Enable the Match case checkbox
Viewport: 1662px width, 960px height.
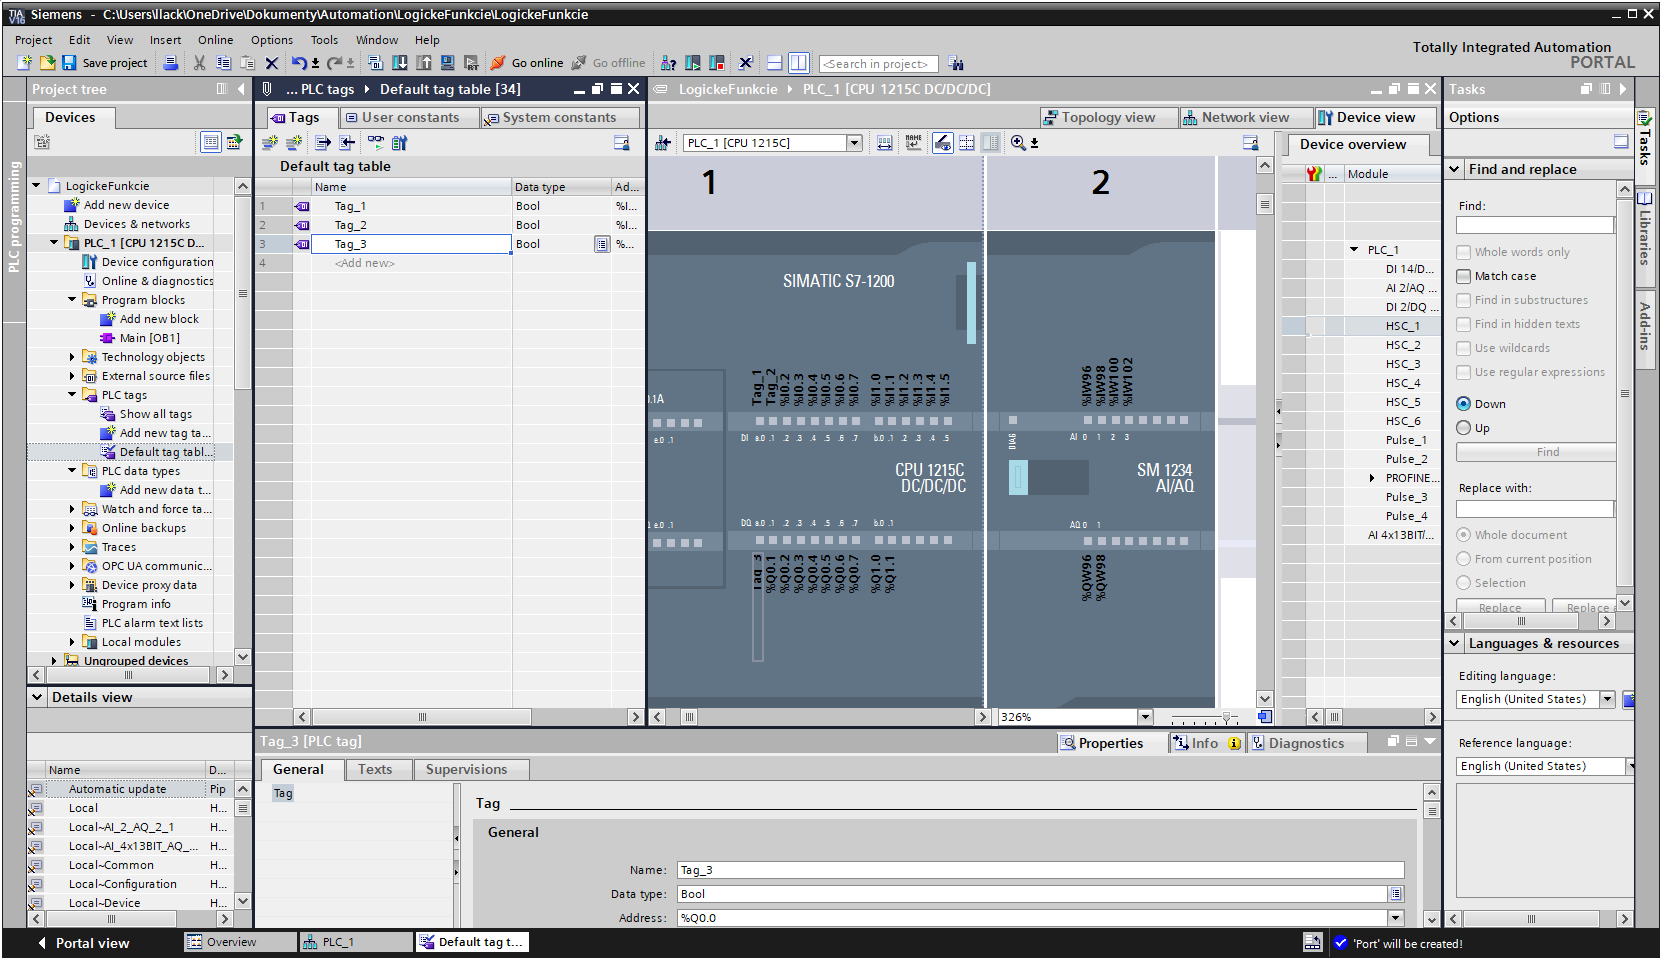(1464, 276)
